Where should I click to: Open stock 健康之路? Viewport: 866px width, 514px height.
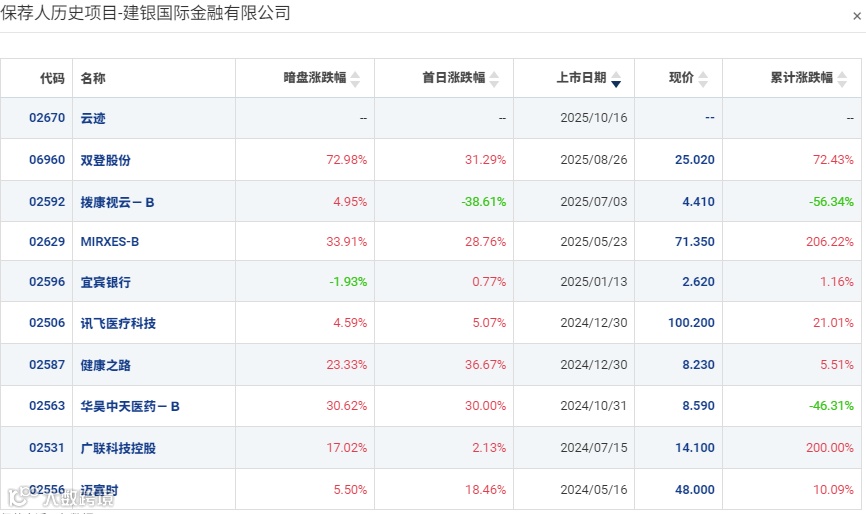(x=105, y=365)
